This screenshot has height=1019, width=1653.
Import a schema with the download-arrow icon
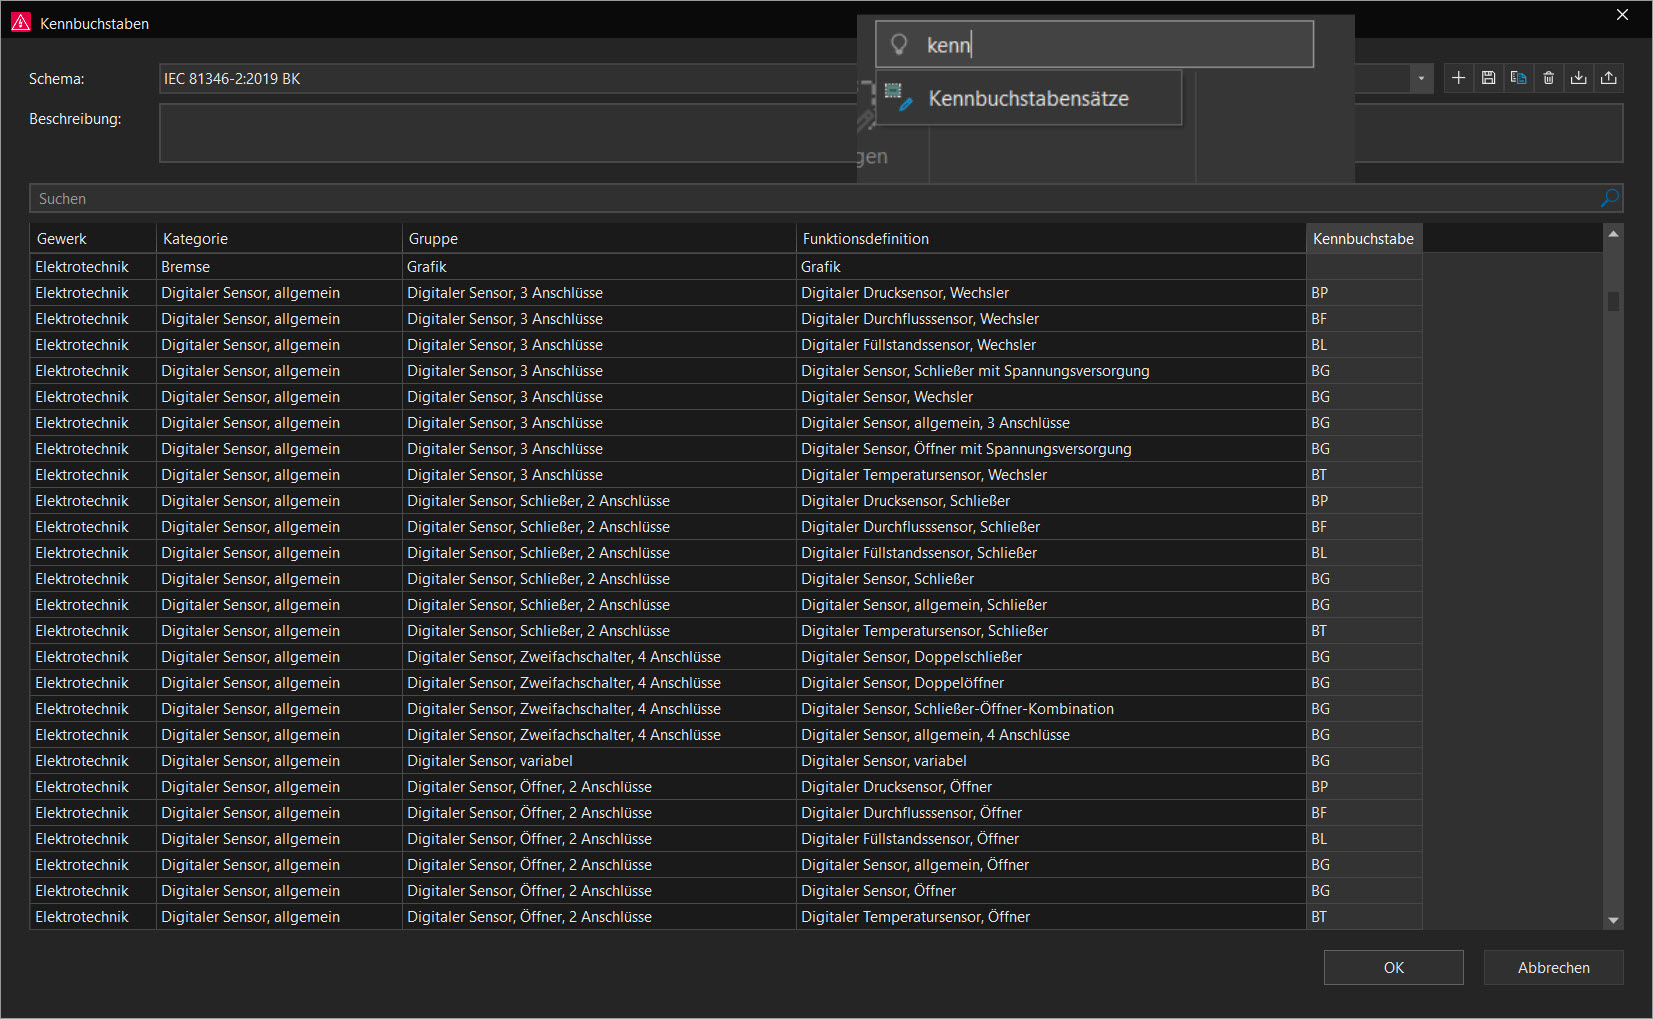click(x=1579, y=78)
